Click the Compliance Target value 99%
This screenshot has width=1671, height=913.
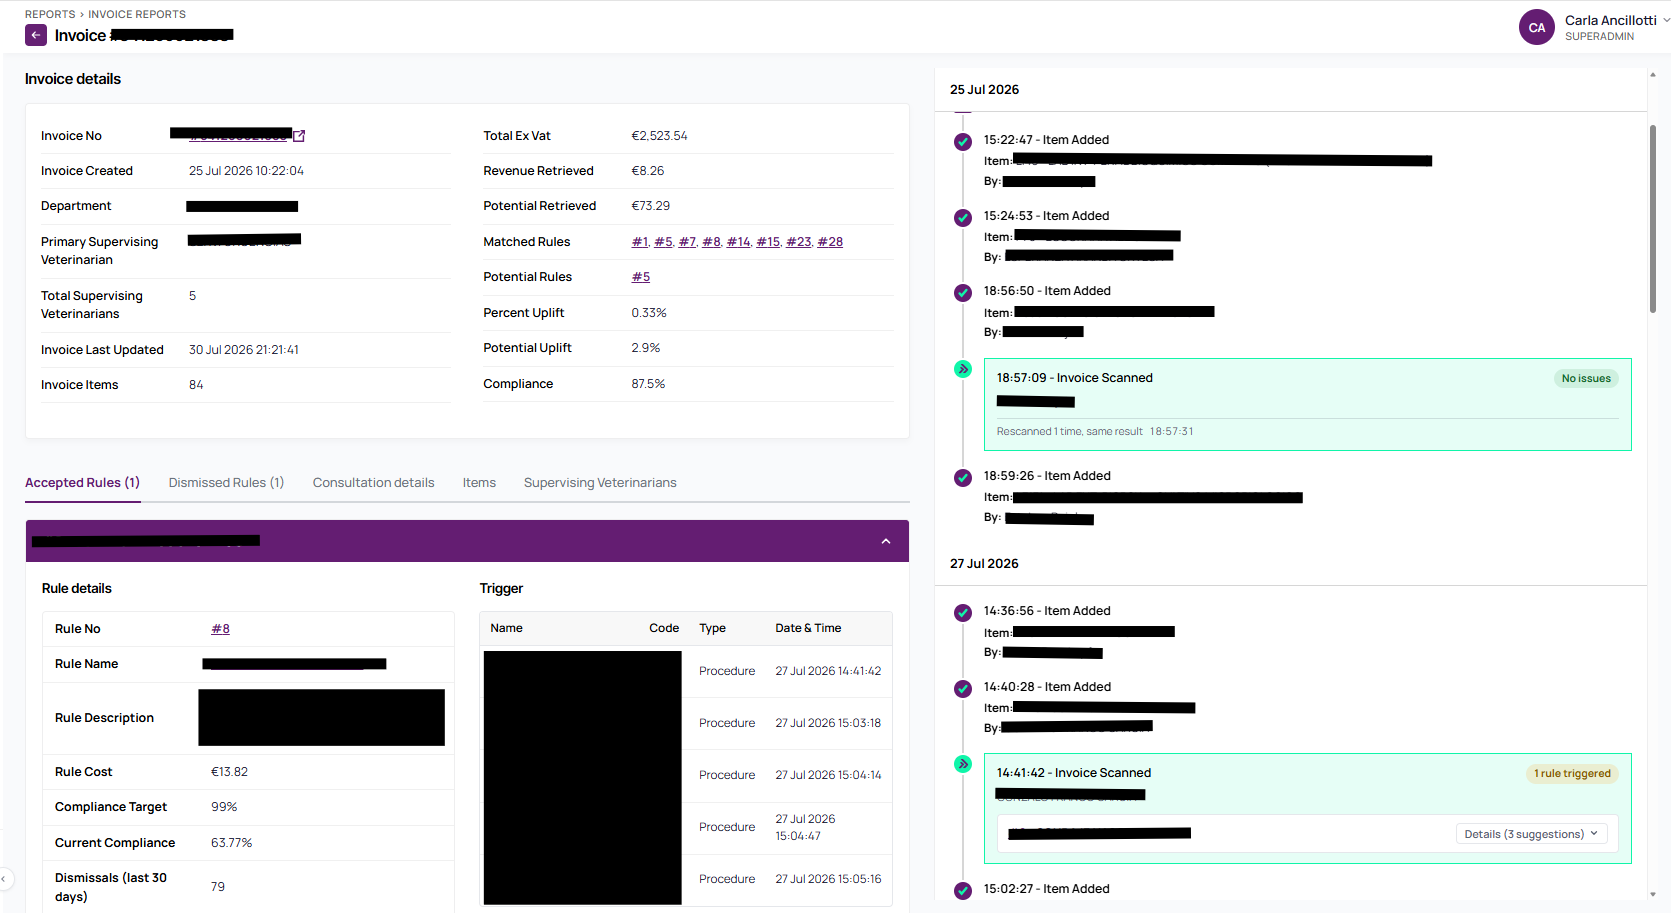click(224, 807)
